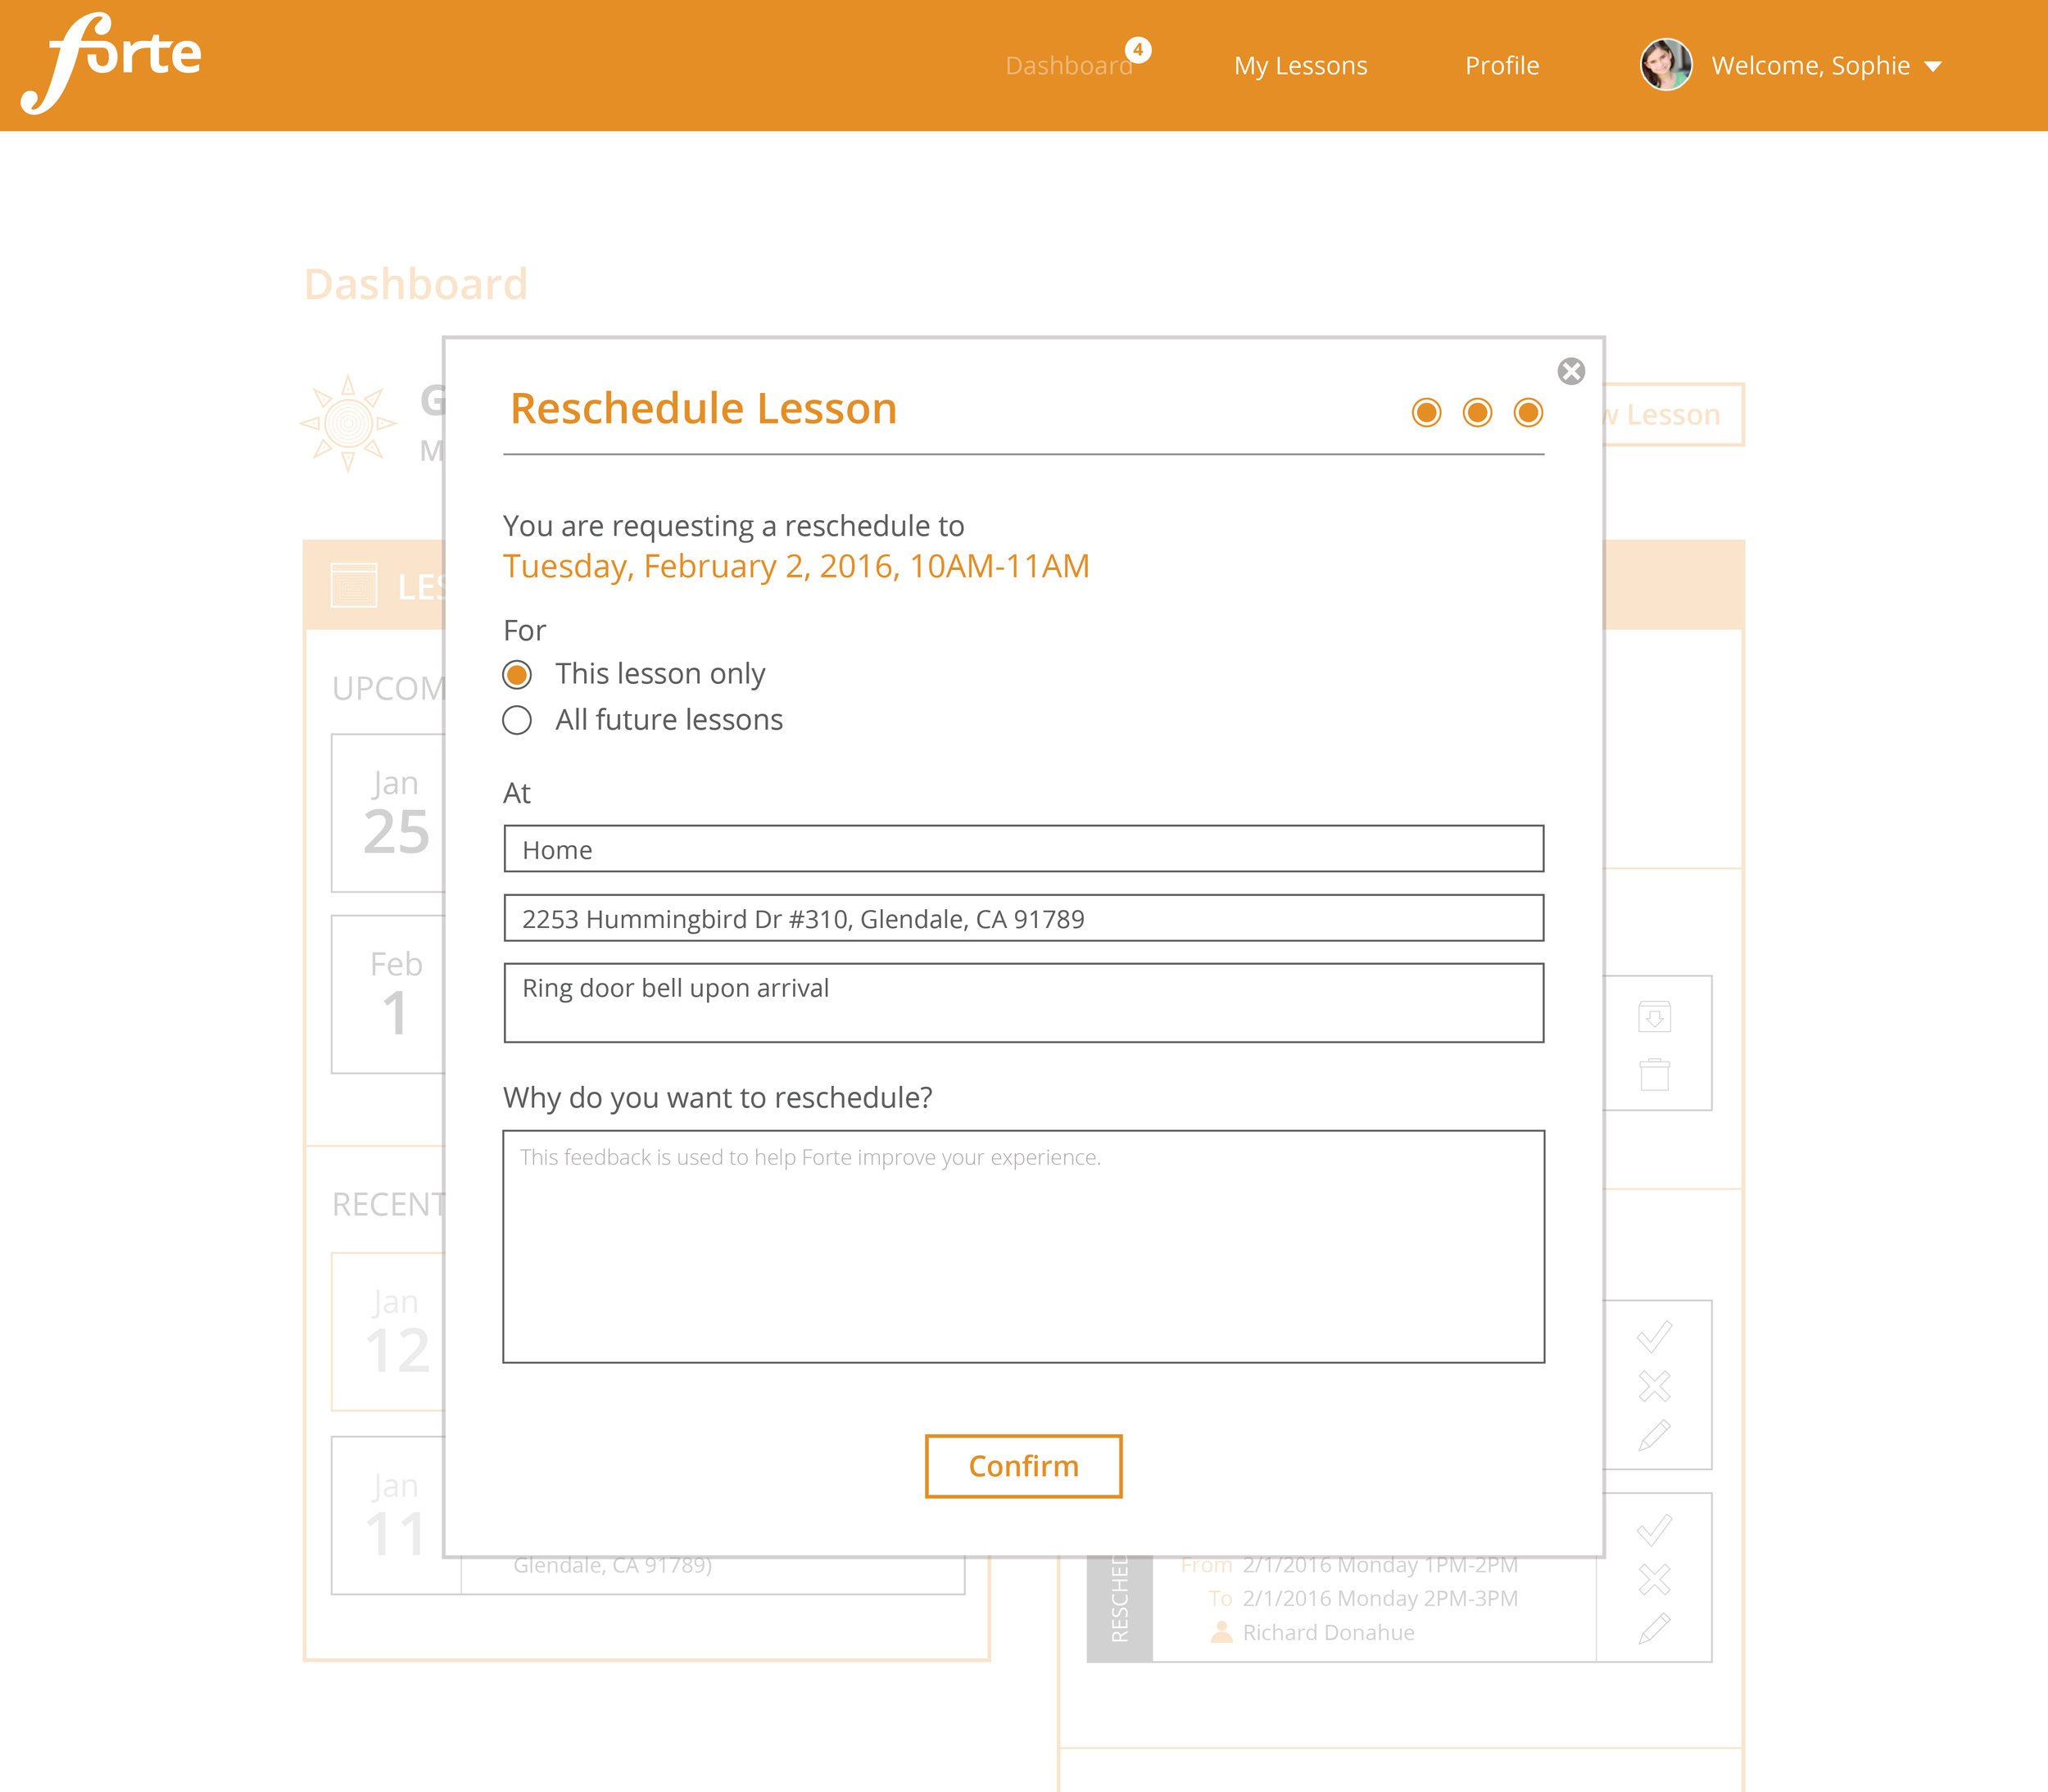Click the first step progress dot
This screenshot has height=1792, width=2048.
pyautogui.click(x=1426, y=412)
